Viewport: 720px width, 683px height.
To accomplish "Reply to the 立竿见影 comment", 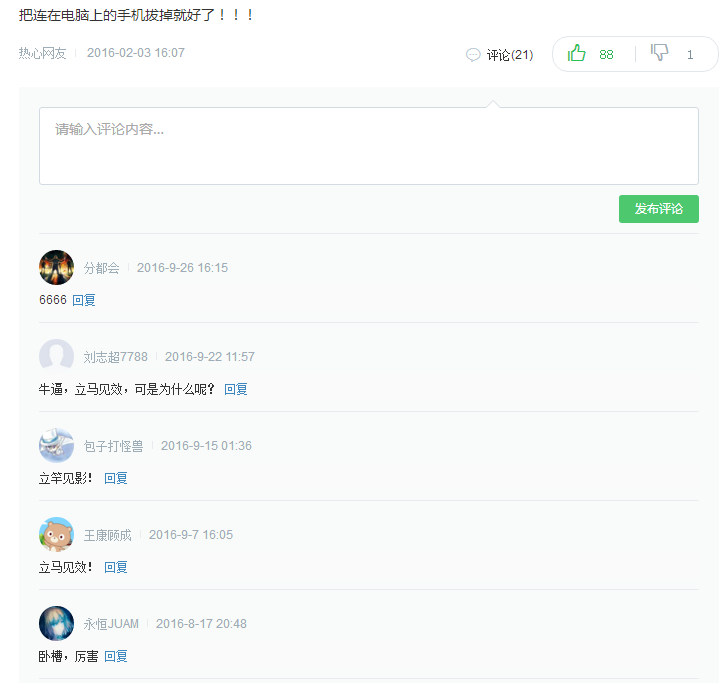I will [x=116, y=479].
